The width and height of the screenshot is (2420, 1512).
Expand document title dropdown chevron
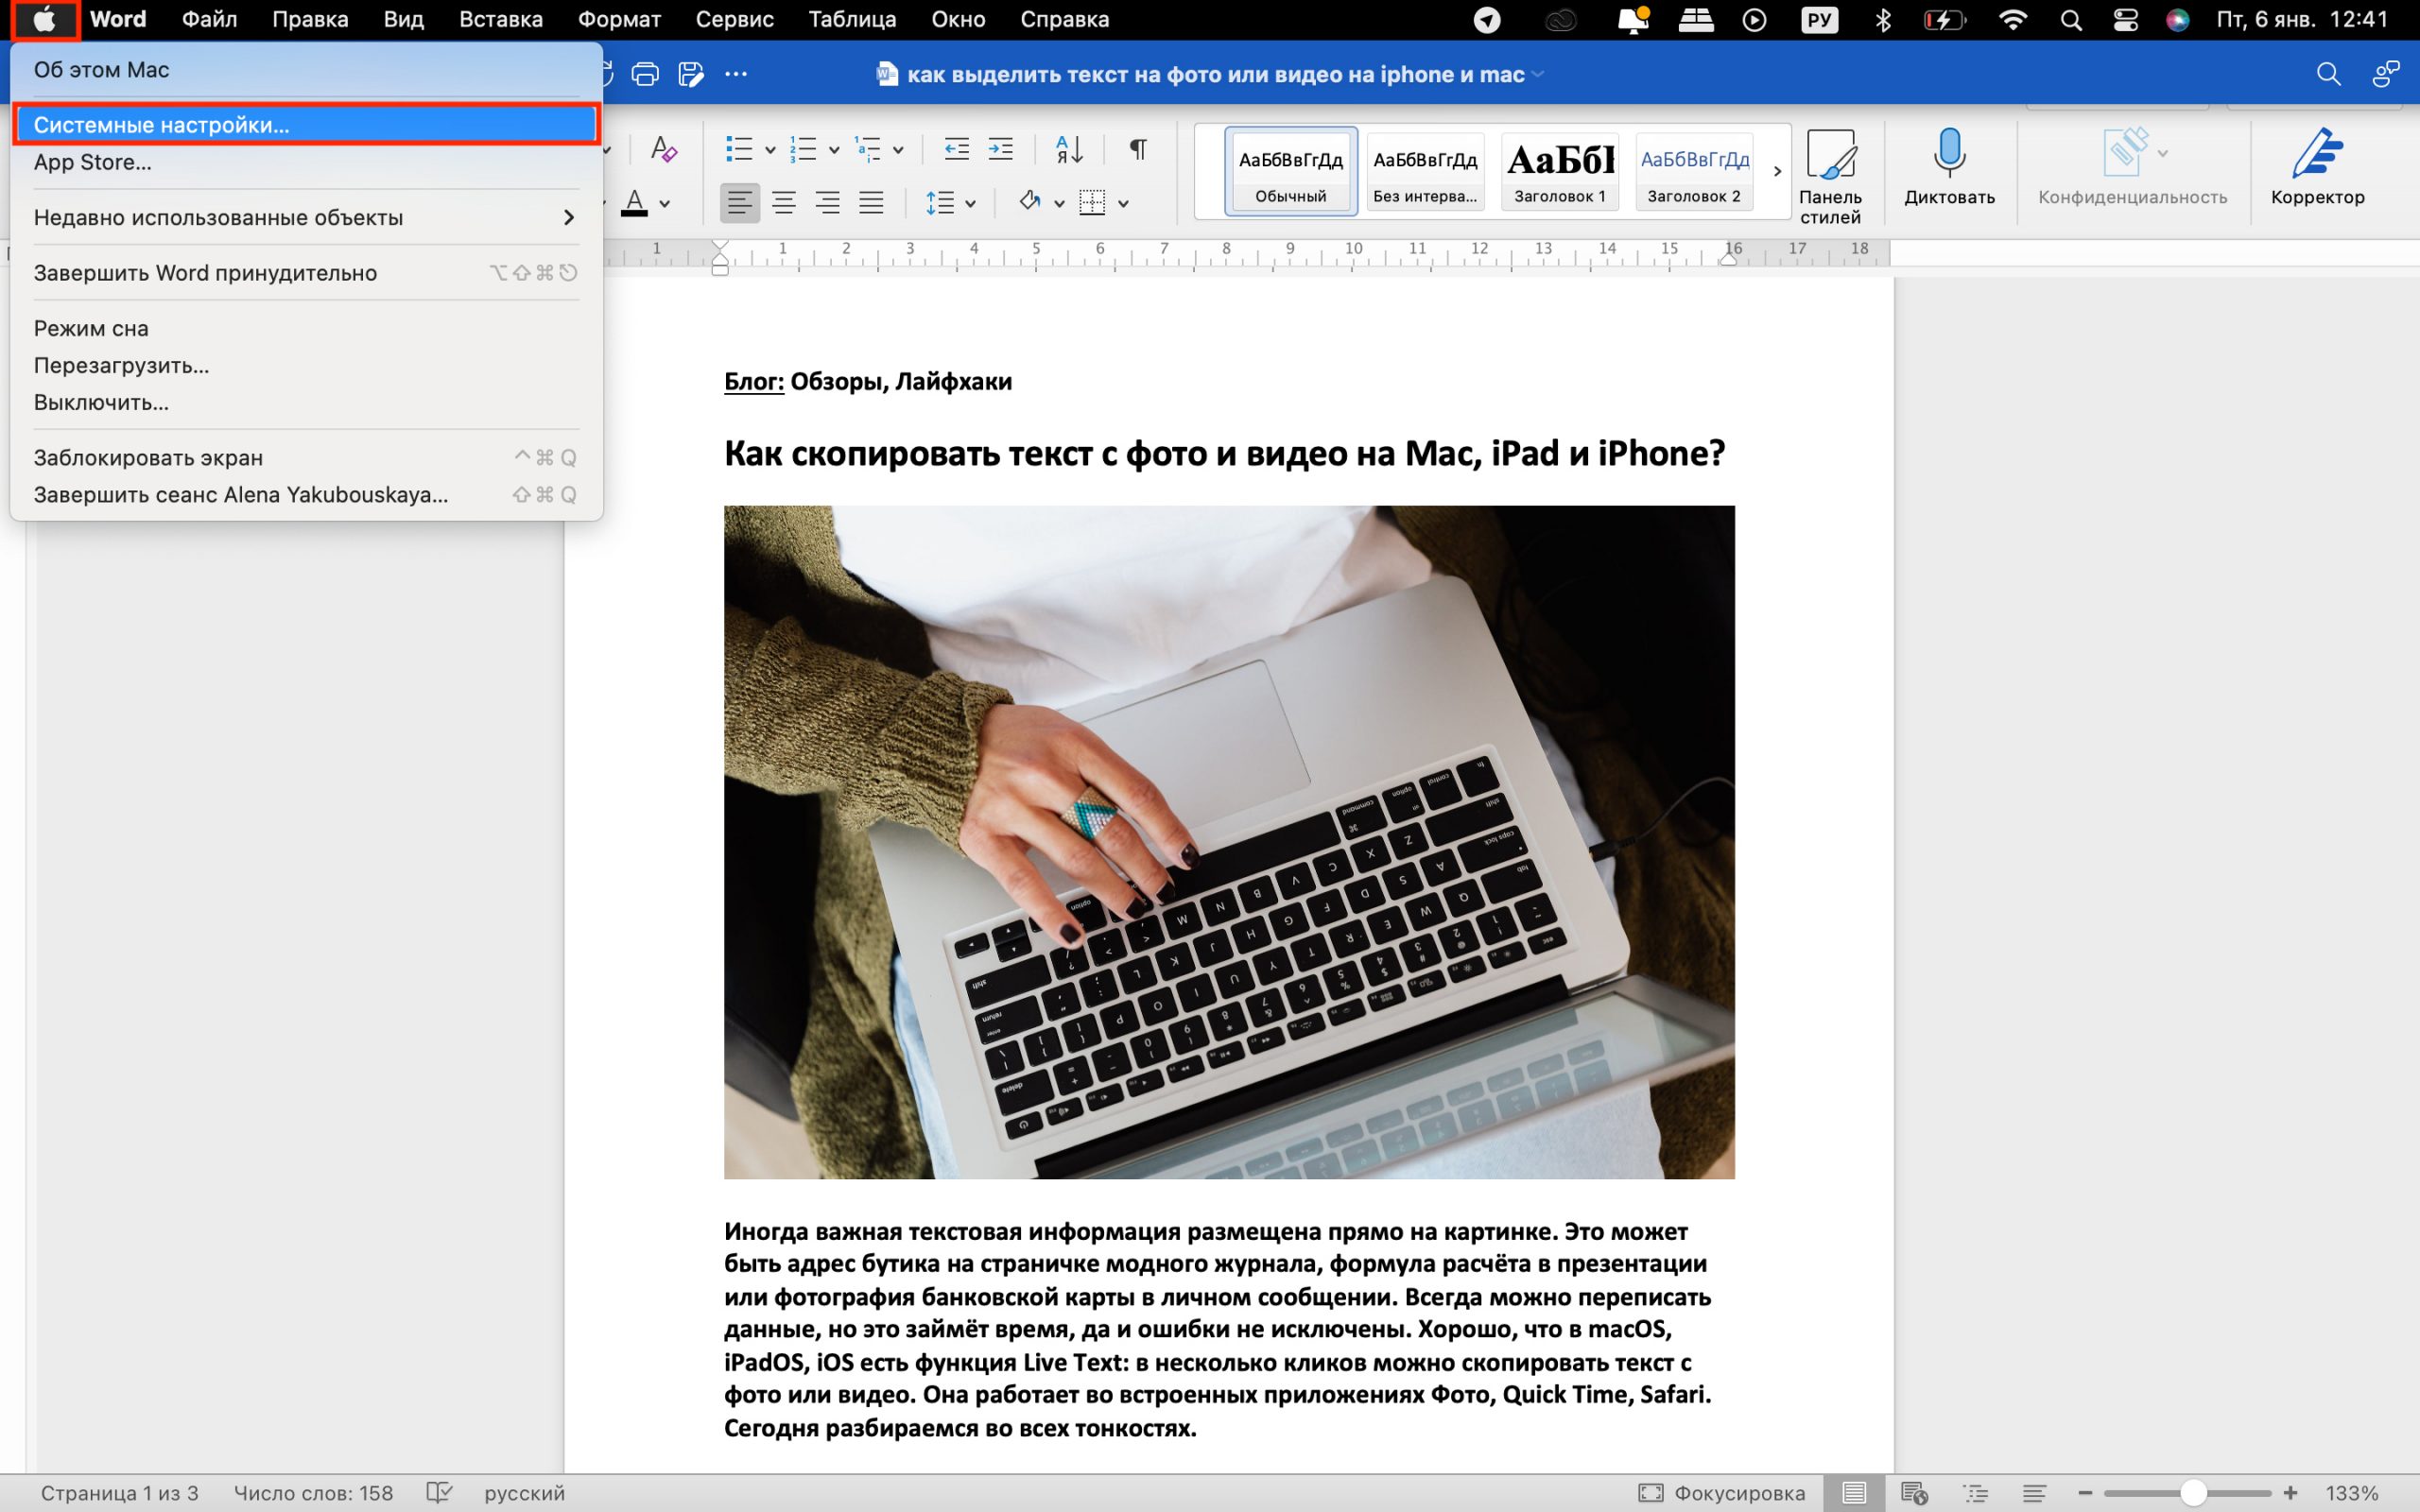(1537, 74)
